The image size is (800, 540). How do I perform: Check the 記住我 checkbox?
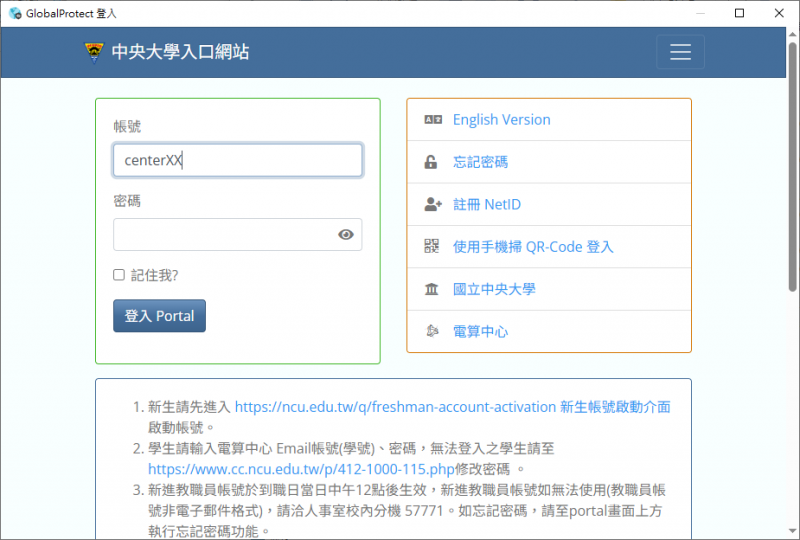pos(119,275)
